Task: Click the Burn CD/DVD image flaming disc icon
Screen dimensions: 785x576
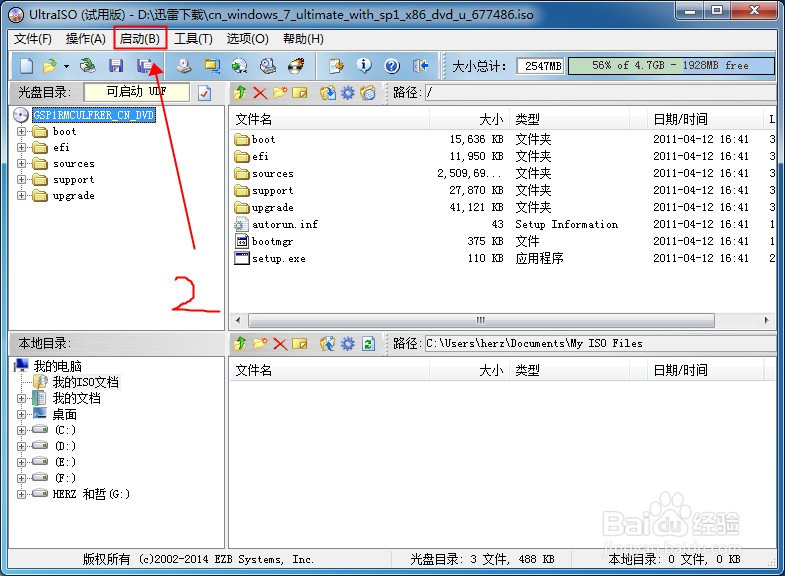Action: [296, 66]
